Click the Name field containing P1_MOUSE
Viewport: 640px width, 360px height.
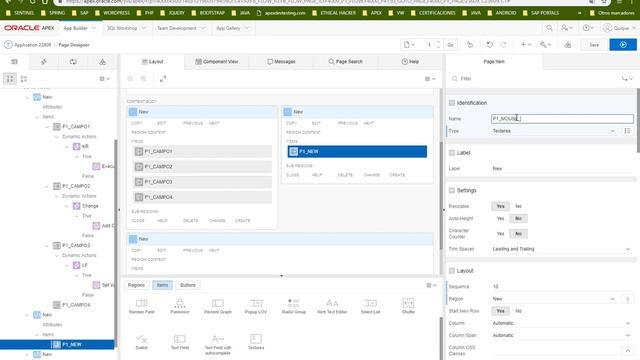click(x=562, y=119)
